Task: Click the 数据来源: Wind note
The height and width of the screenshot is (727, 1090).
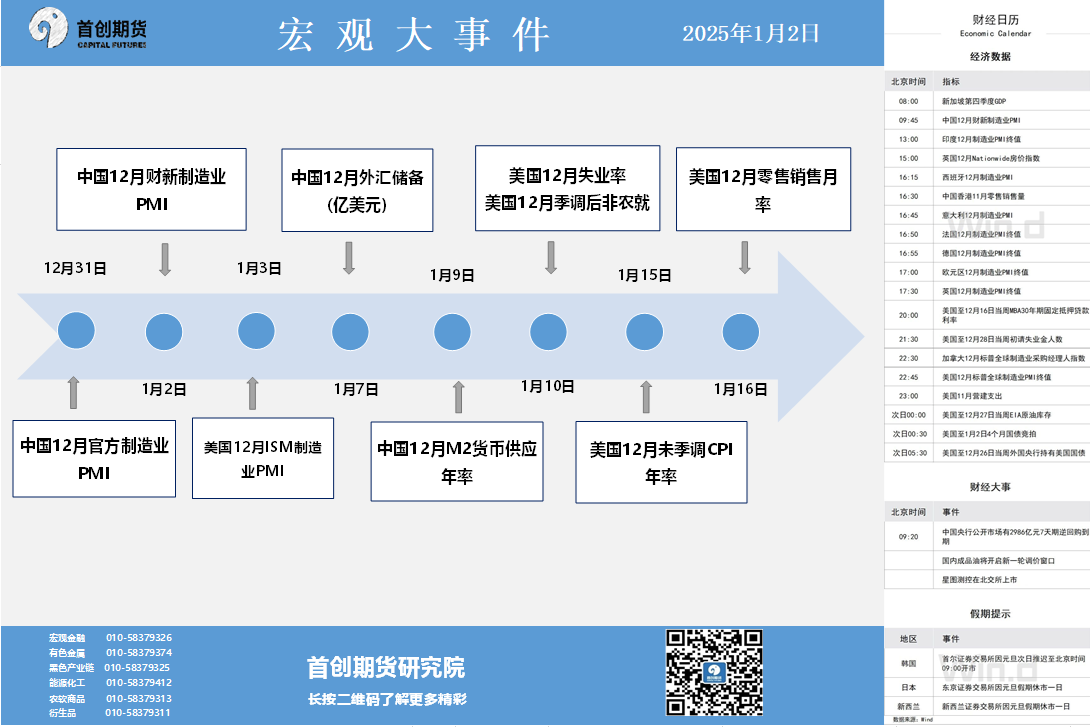Action: 913,720
